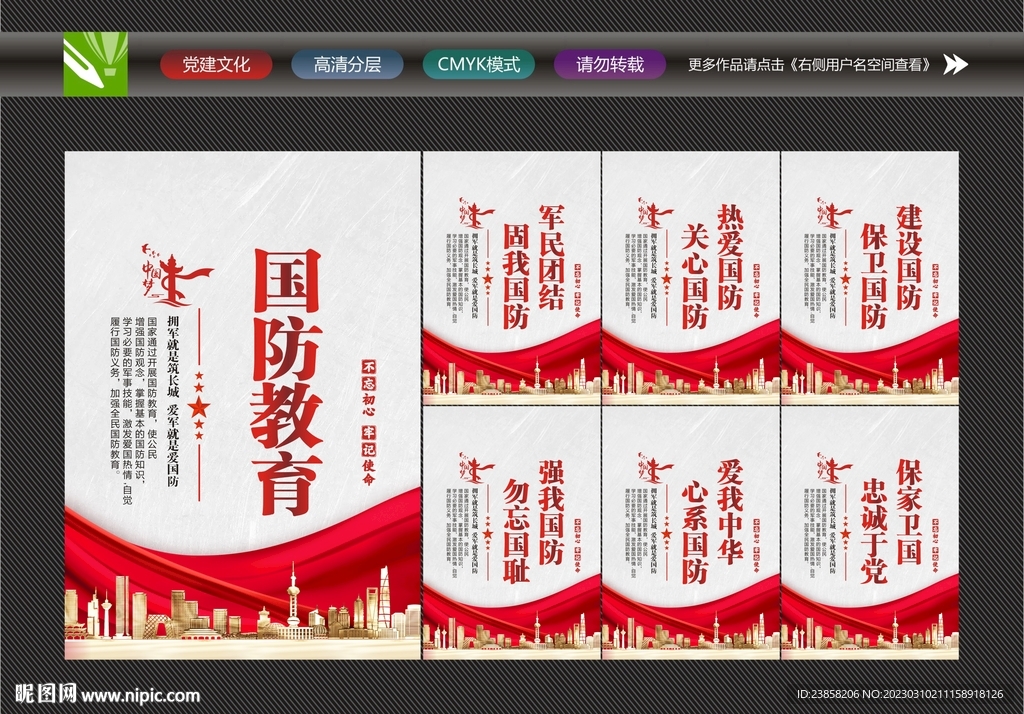Click the 更多作品请点击 text link
Viewport: 1024px width, 714px height.
pyautogui.click(x=810, y=65)
